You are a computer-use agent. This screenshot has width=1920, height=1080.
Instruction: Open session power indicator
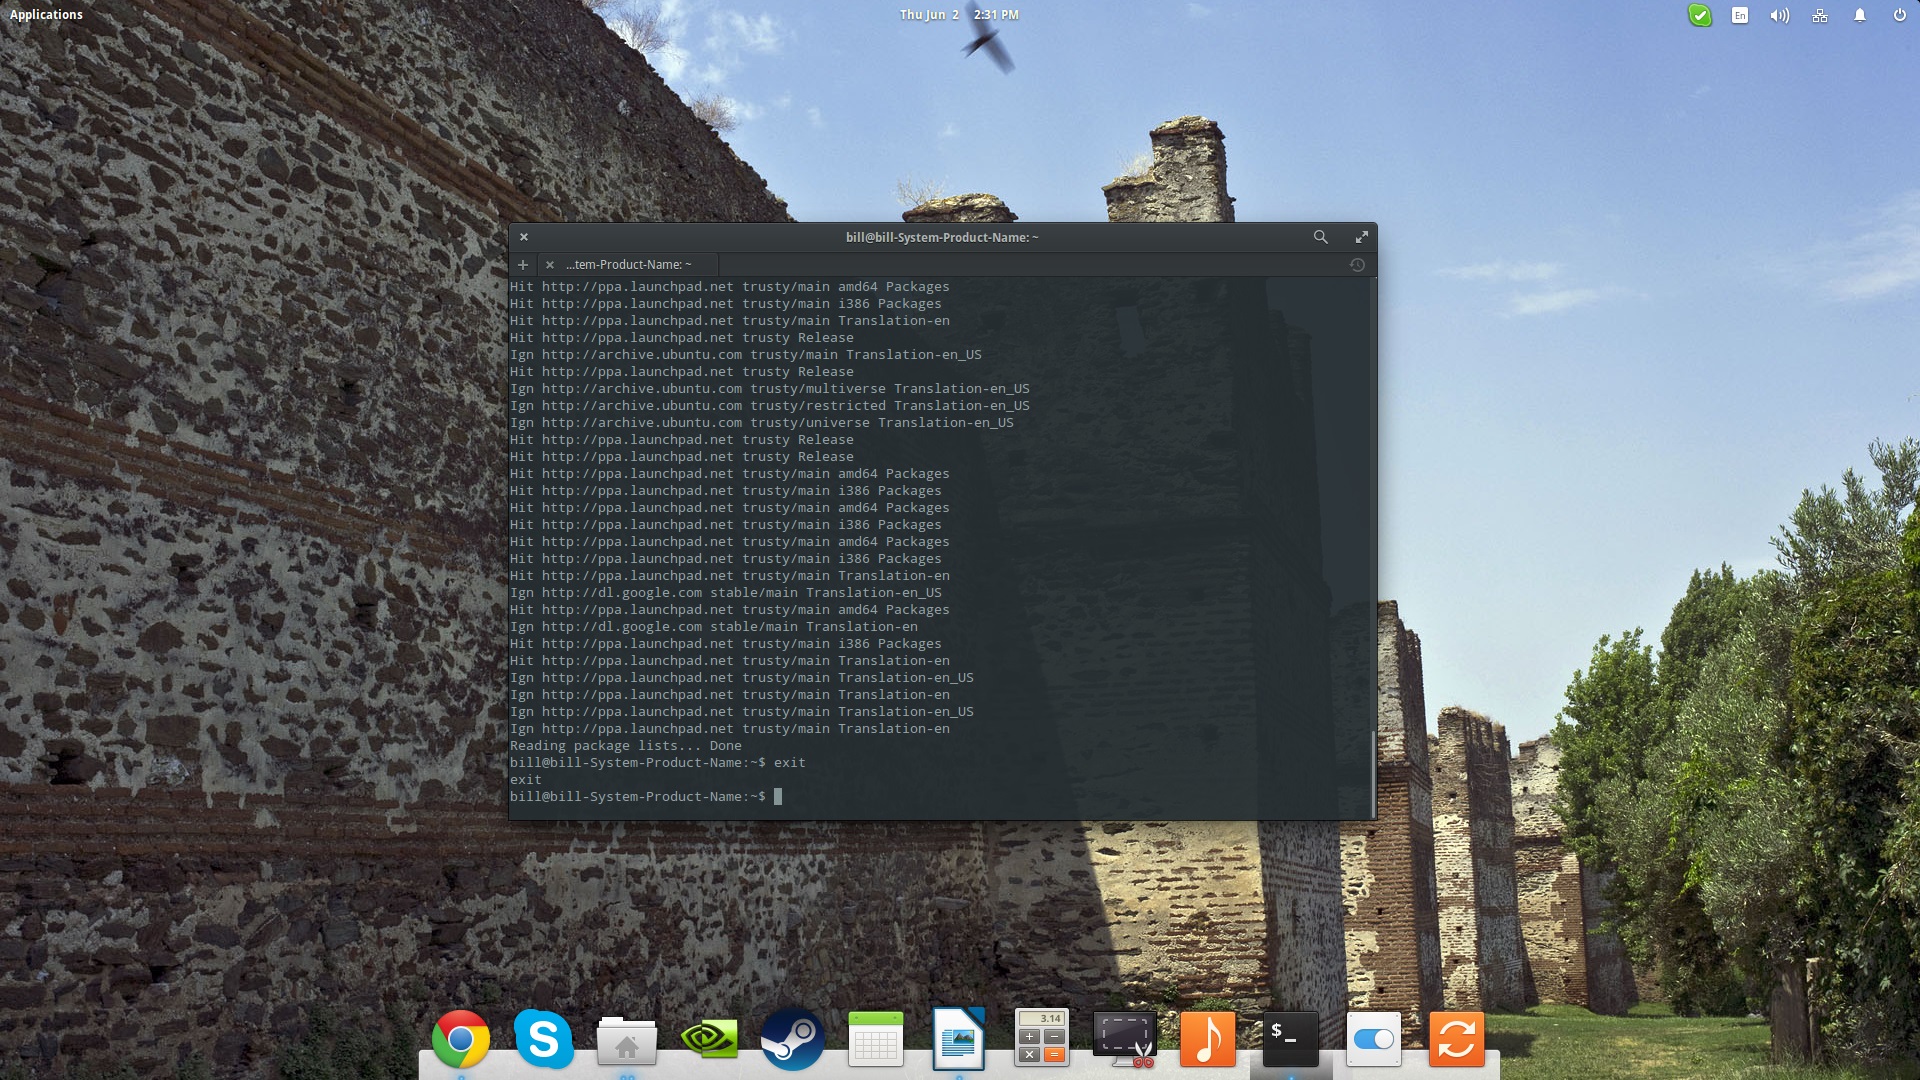coord(1899,15)
